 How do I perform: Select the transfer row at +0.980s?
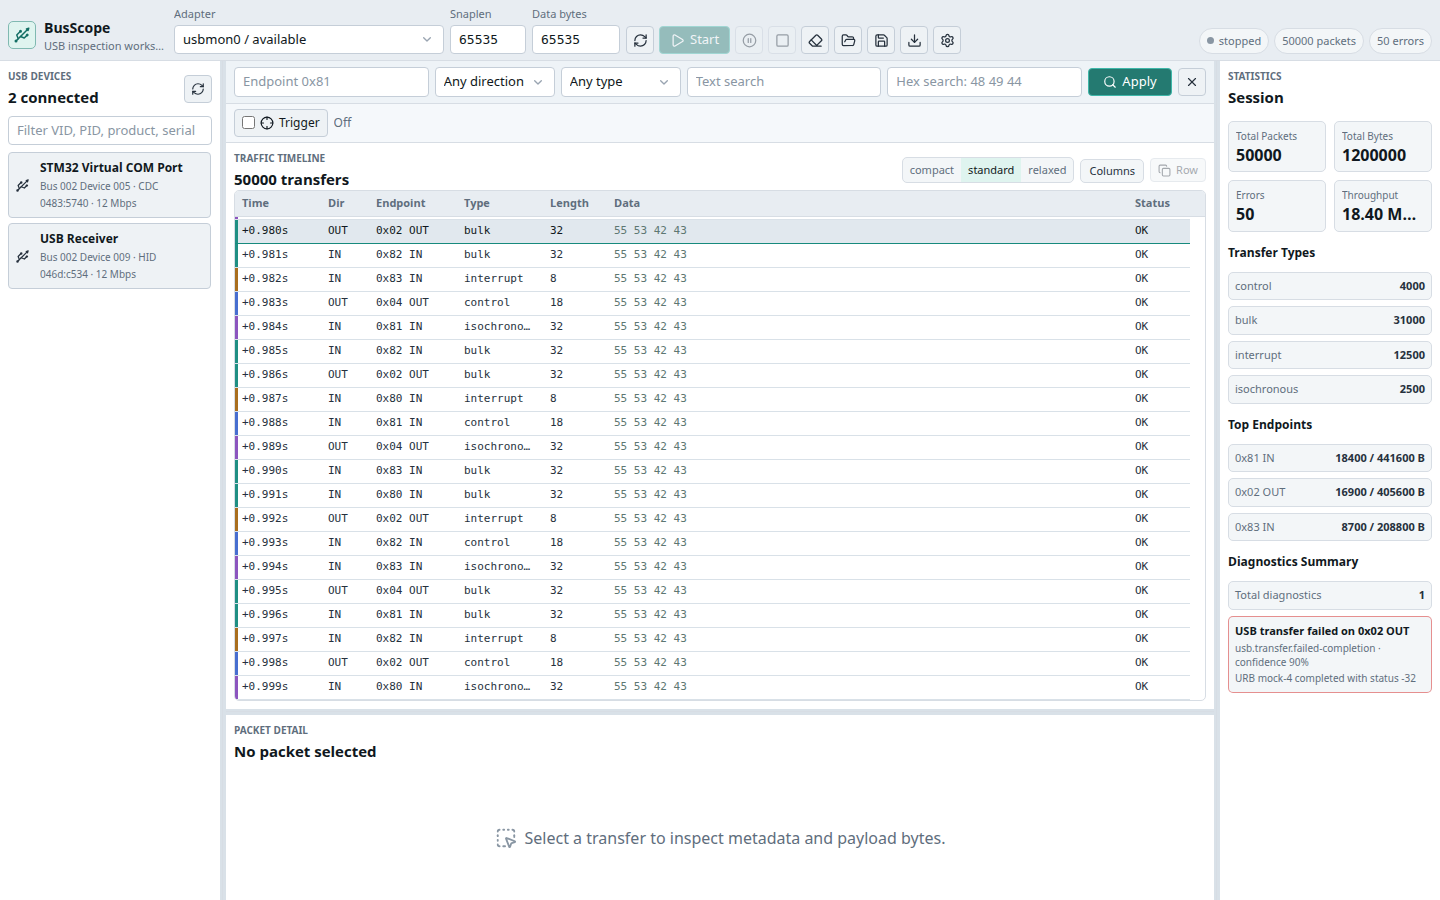point(713,230)
